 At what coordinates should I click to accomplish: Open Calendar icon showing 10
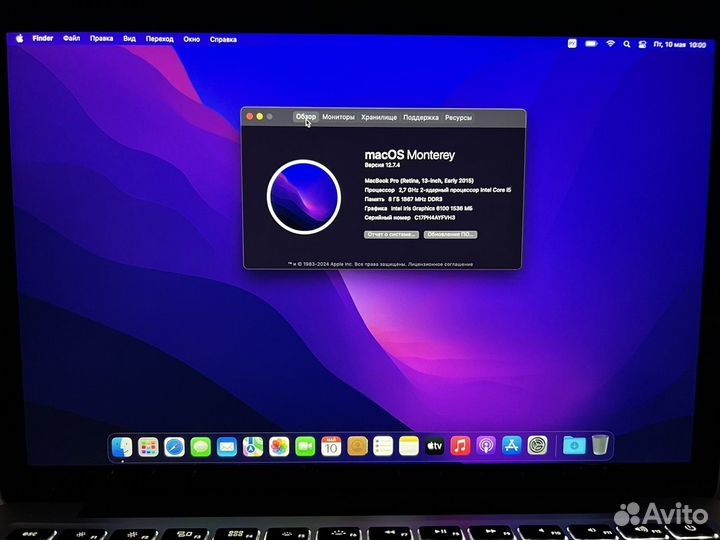(x=331, y=446)
